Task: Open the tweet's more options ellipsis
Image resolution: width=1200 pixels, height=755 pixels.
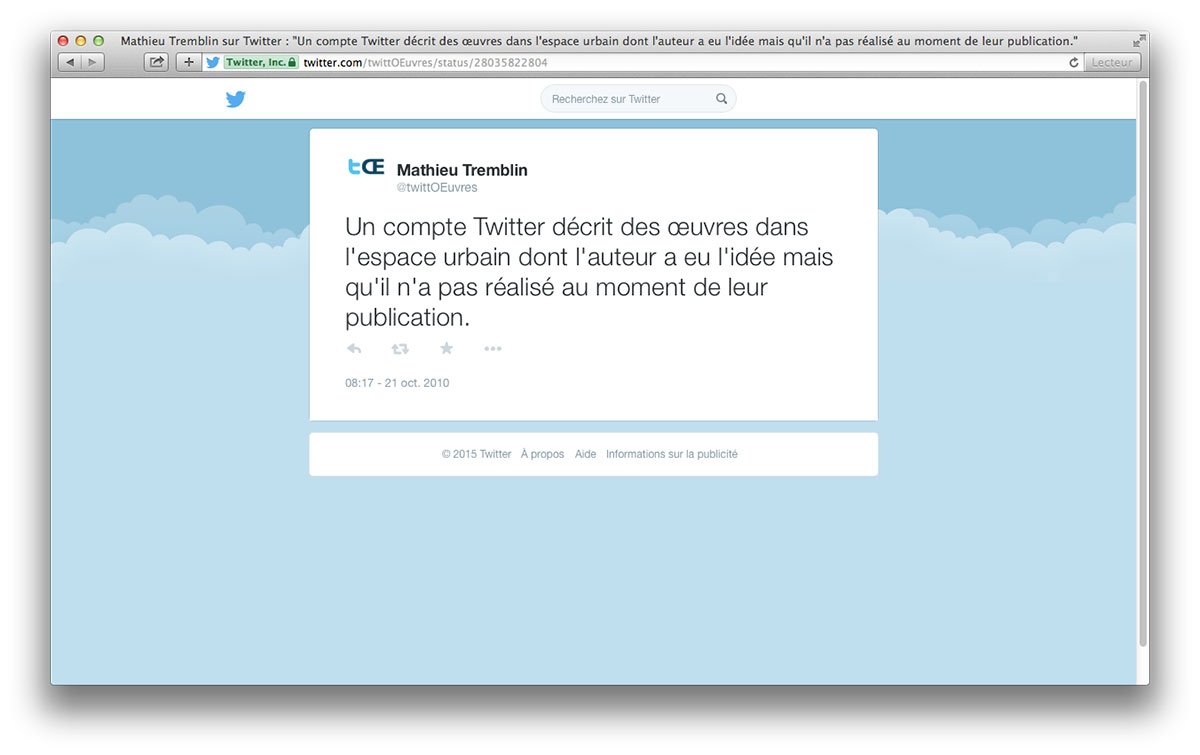Action: tap(493, 349)
